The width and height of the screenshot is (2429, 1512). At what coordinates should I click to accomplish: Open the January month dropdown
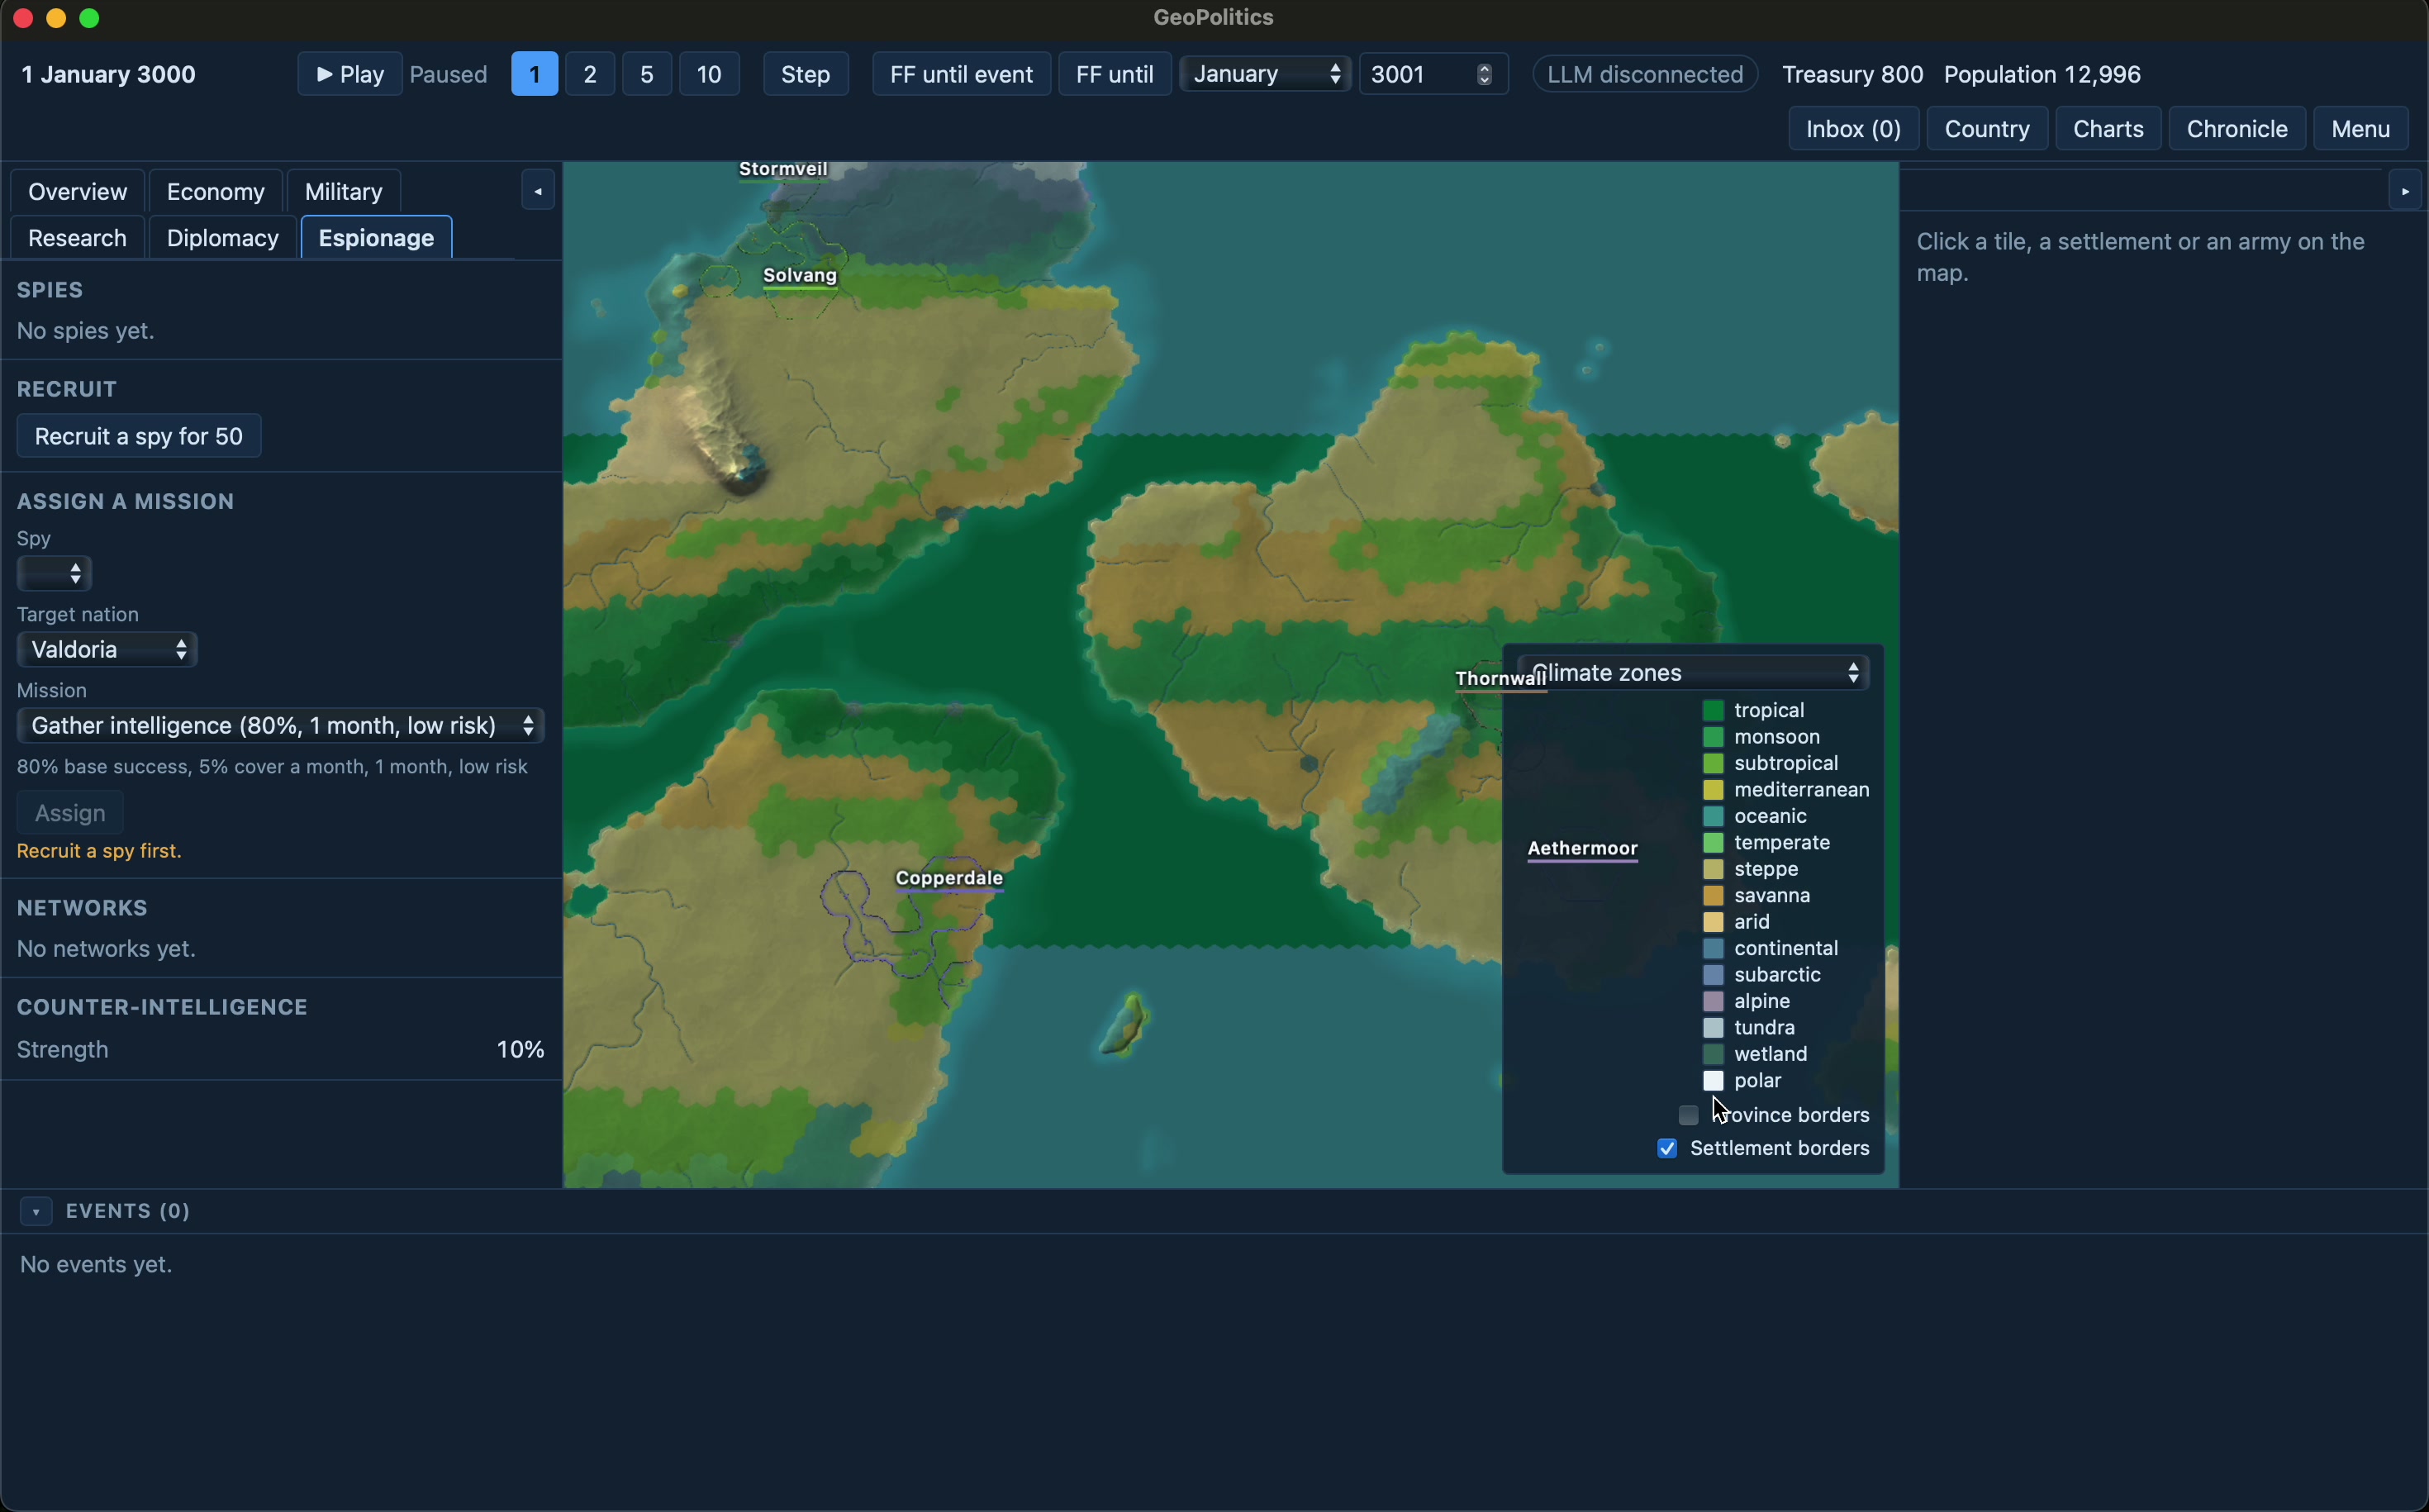pyautogui.click(x=1265, y=74)
